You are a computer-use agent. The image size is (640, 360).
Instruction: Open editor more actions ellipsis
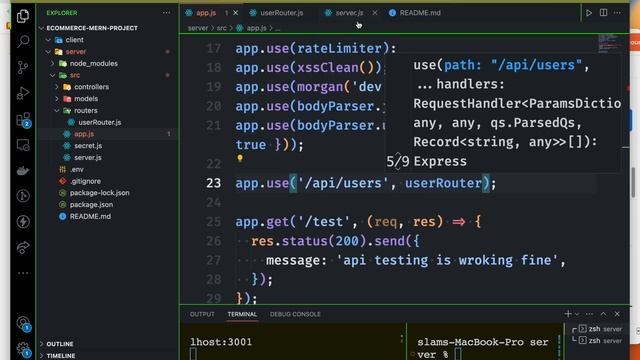point(617,13)
